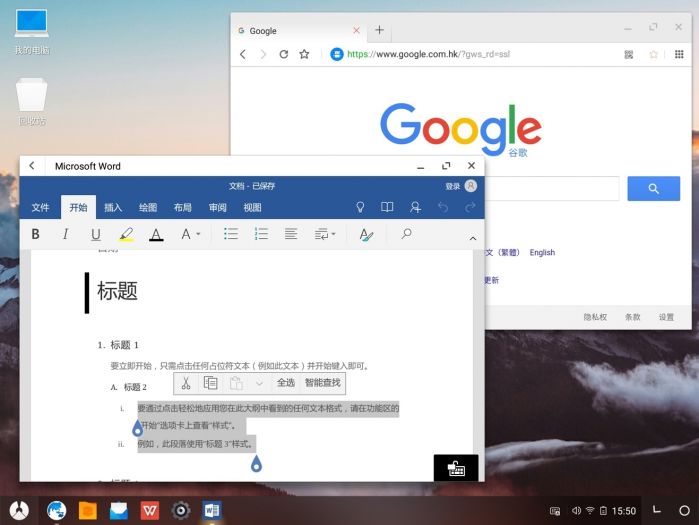Switch to the 布局 tab

coord(183,207)
